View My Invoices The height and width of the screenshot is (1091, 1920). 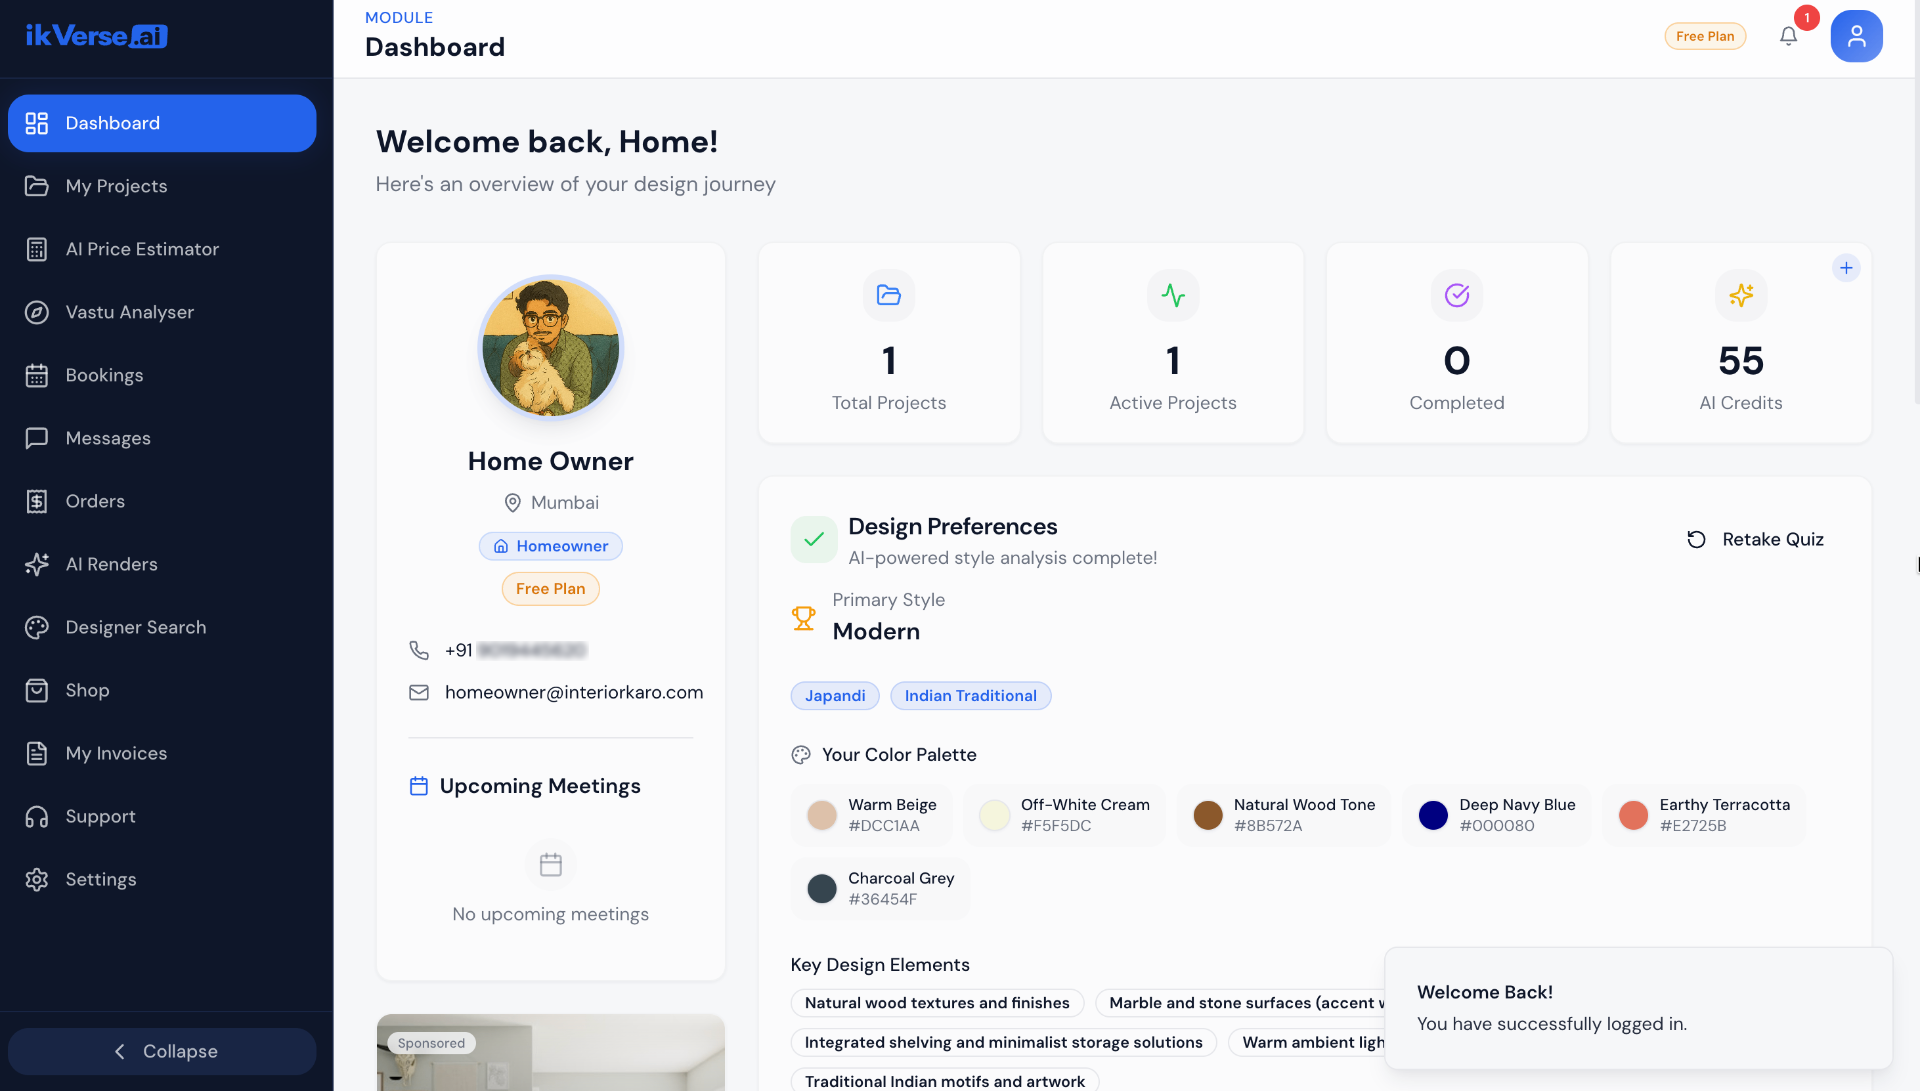click(162, 753)
